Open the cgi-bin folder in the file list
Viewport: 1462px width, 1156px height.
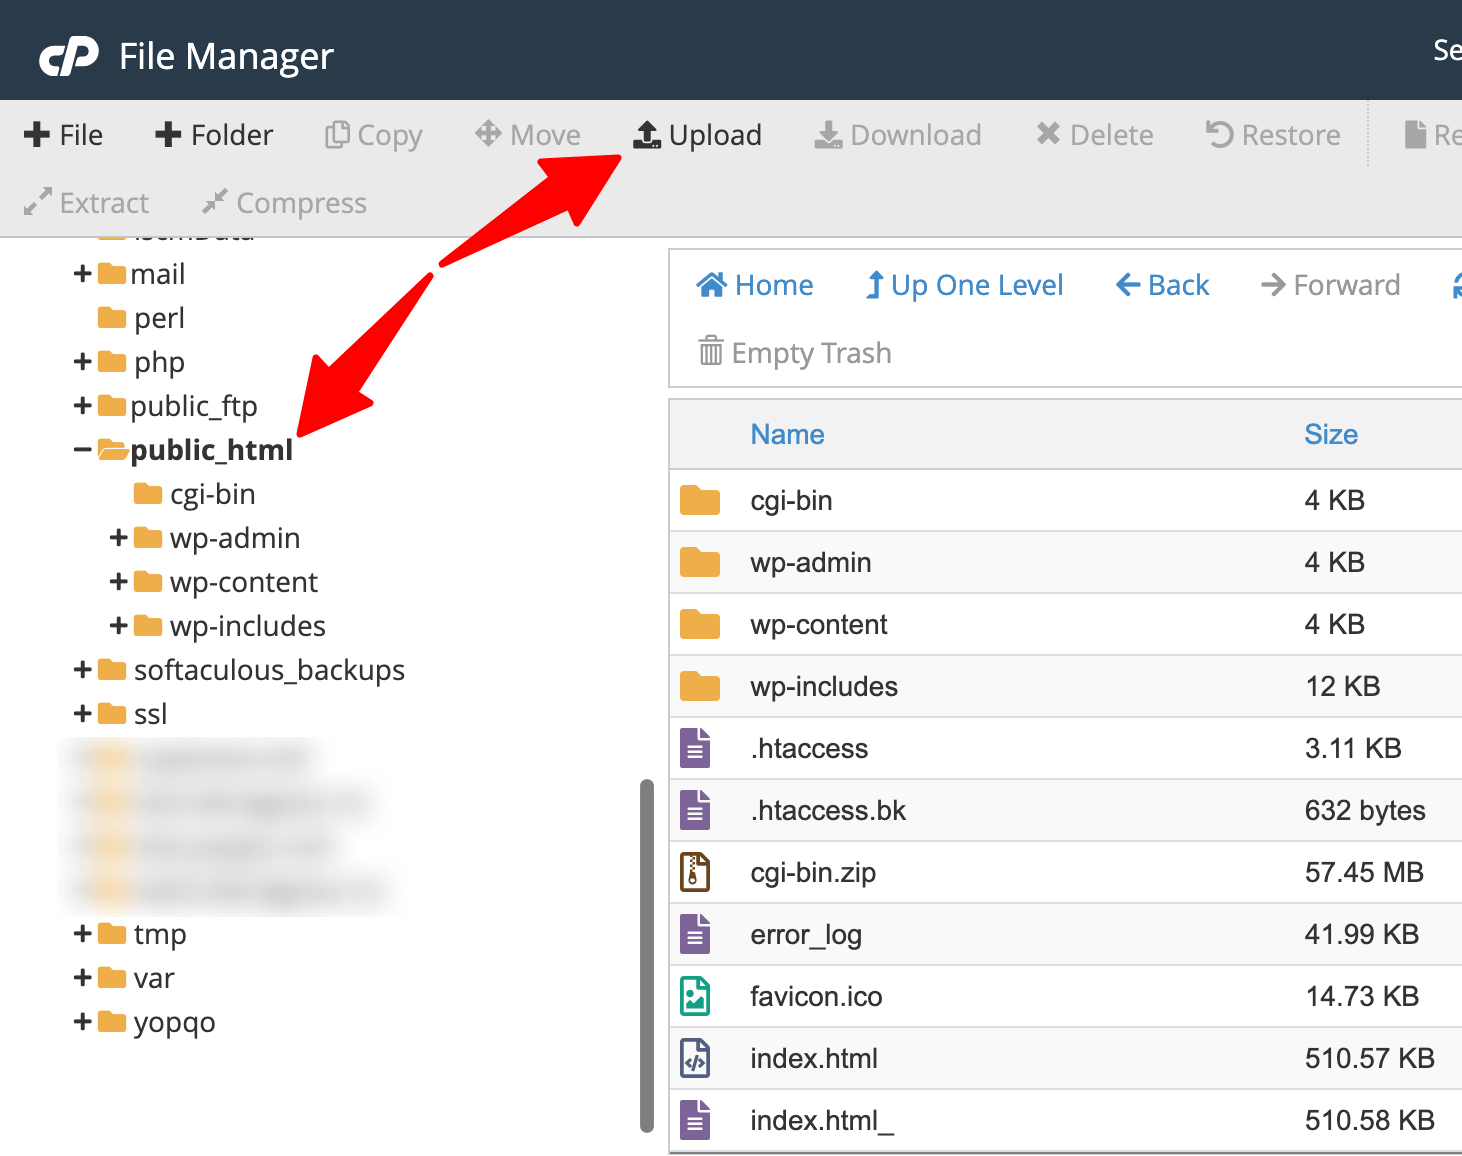pos(791,500)
